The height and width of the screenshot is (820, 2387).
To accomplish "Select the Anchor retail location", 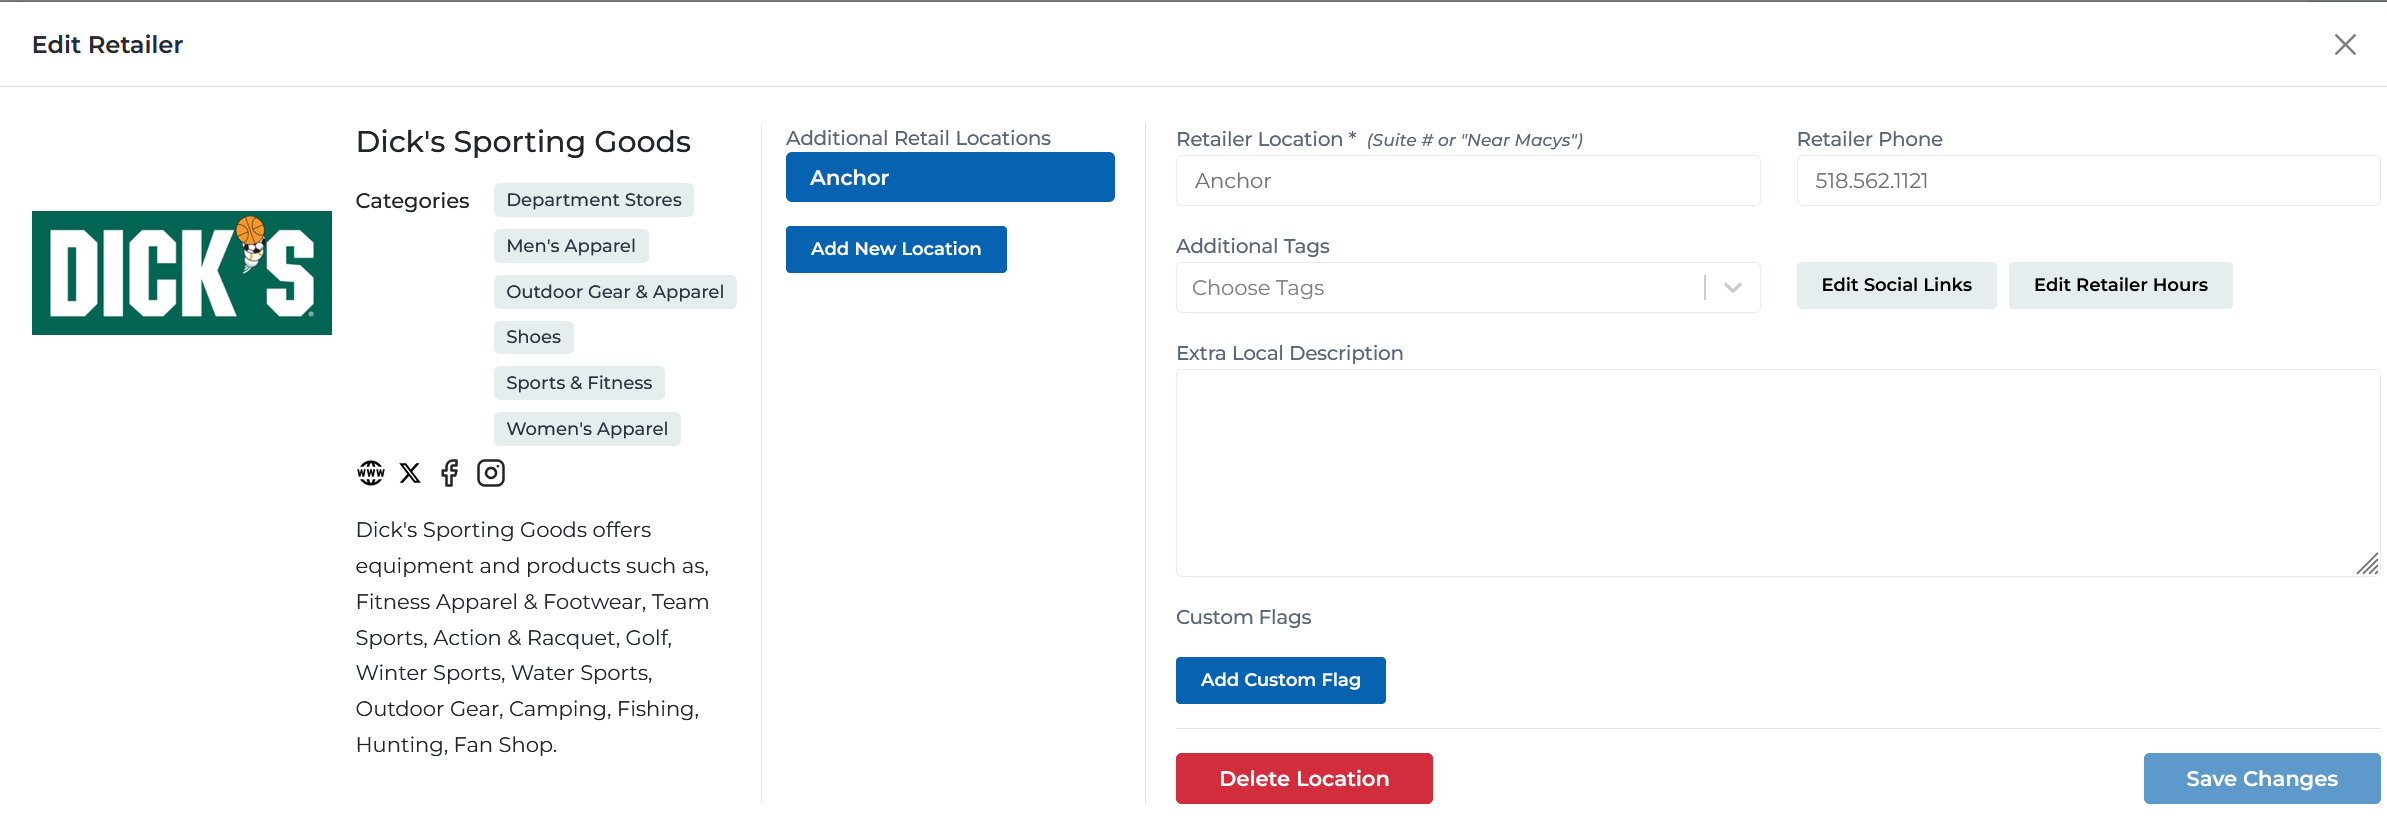I will 950,177.
